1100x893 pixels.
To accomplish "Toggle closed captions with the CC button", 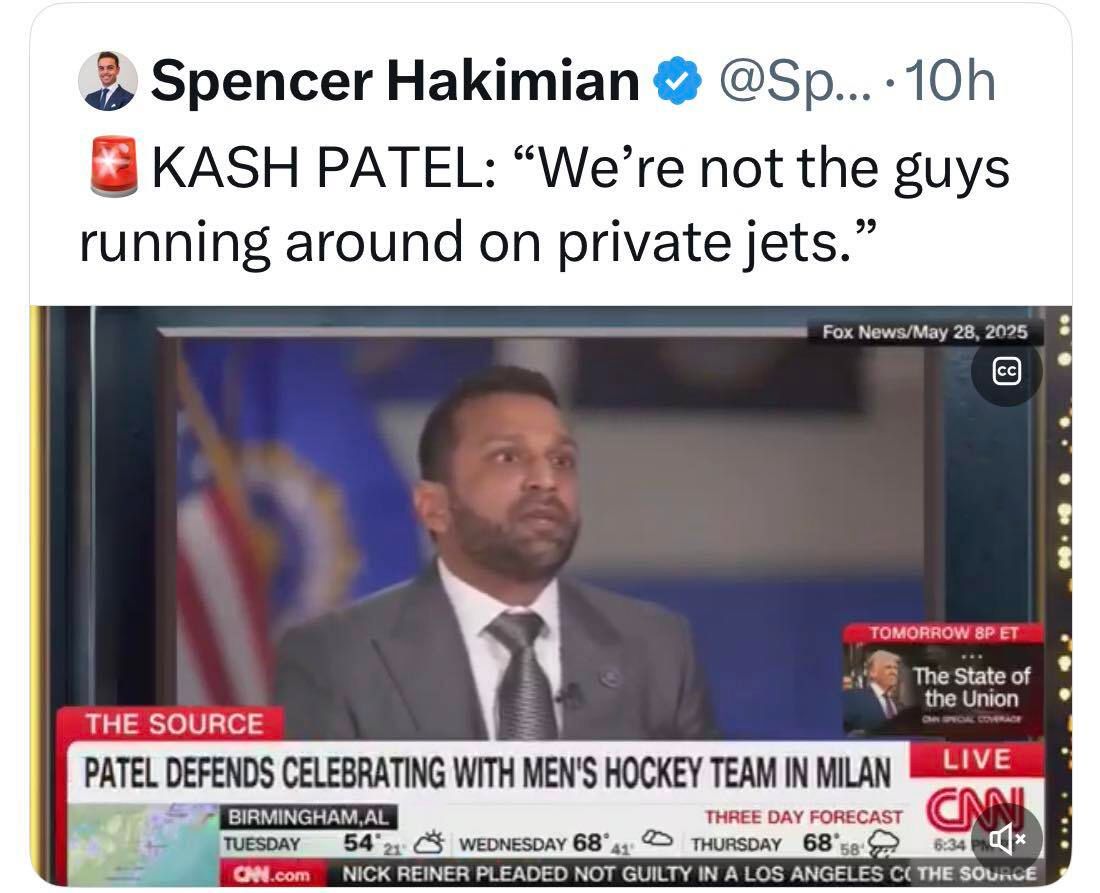I will click(1006, 371).
